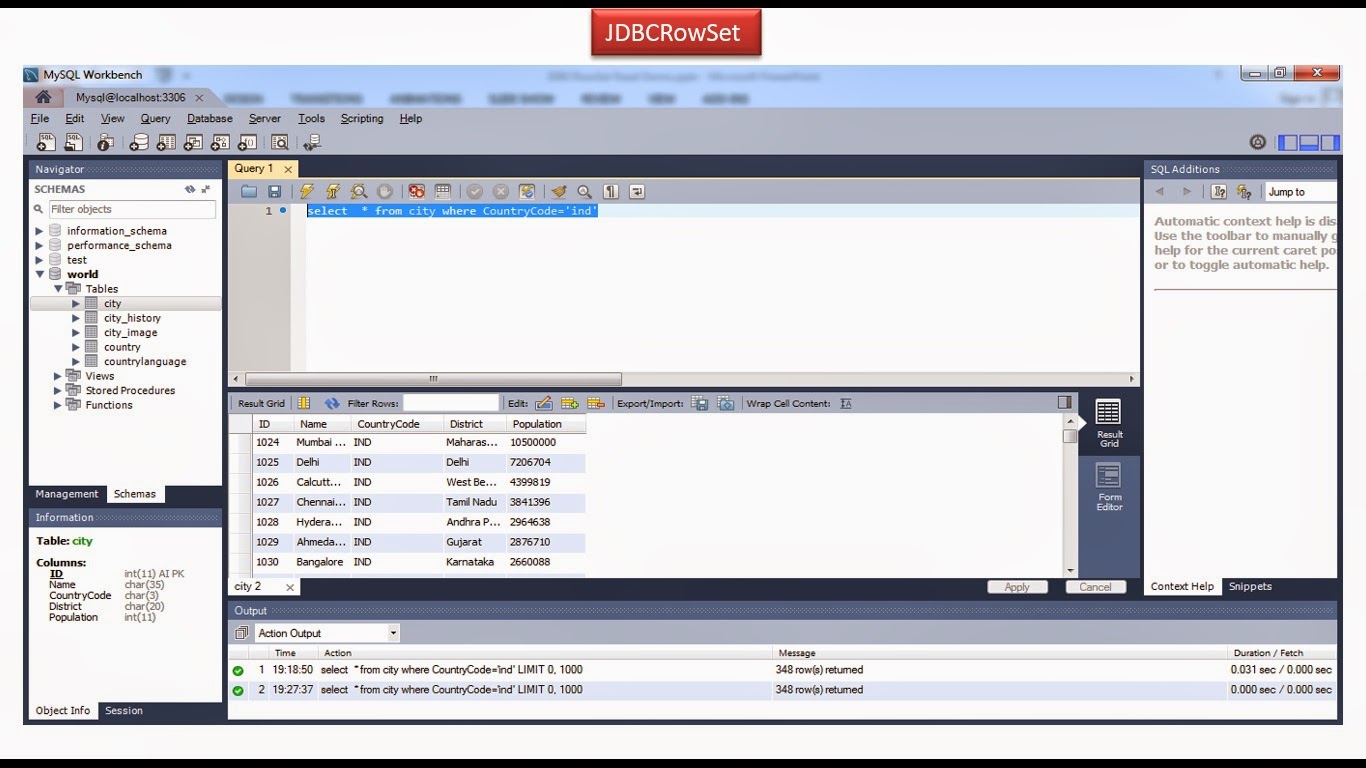Viewport: 1366px width, 768px height.
Task: Toggle Wrap Cell Content icon
Action: [x=846, y=403]
